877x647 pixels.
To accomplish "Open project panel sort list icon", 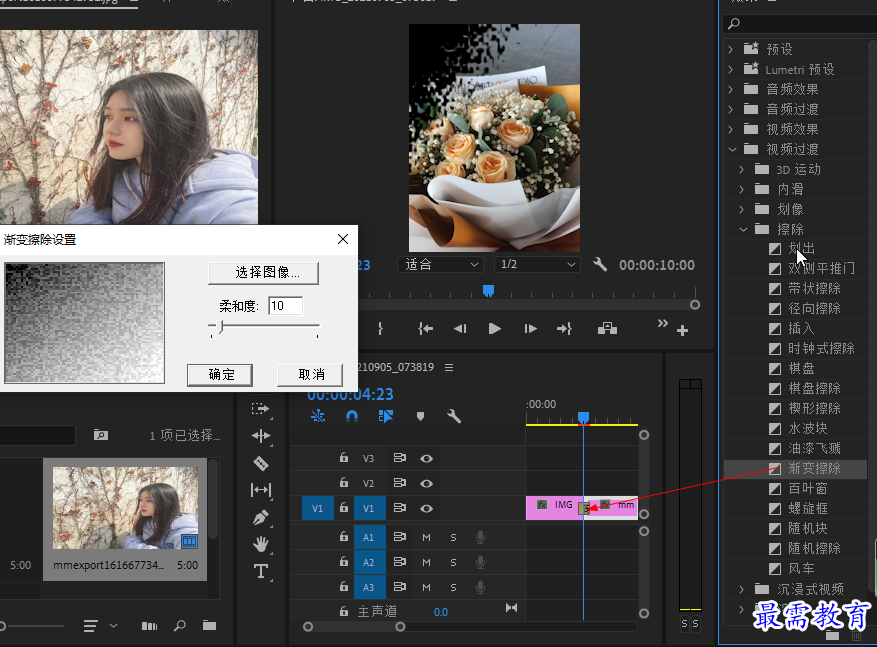I will [91, 626].
